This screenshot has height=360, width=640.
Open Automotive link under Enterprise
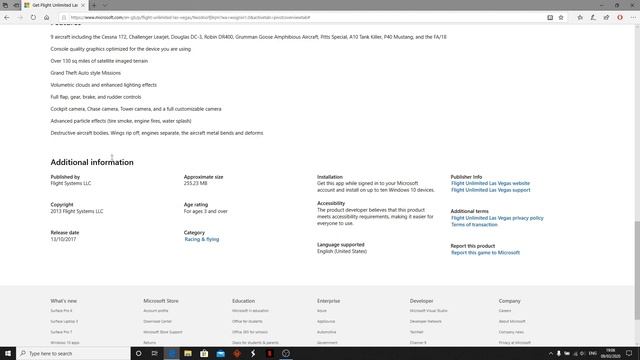click(x=327, y=332)
